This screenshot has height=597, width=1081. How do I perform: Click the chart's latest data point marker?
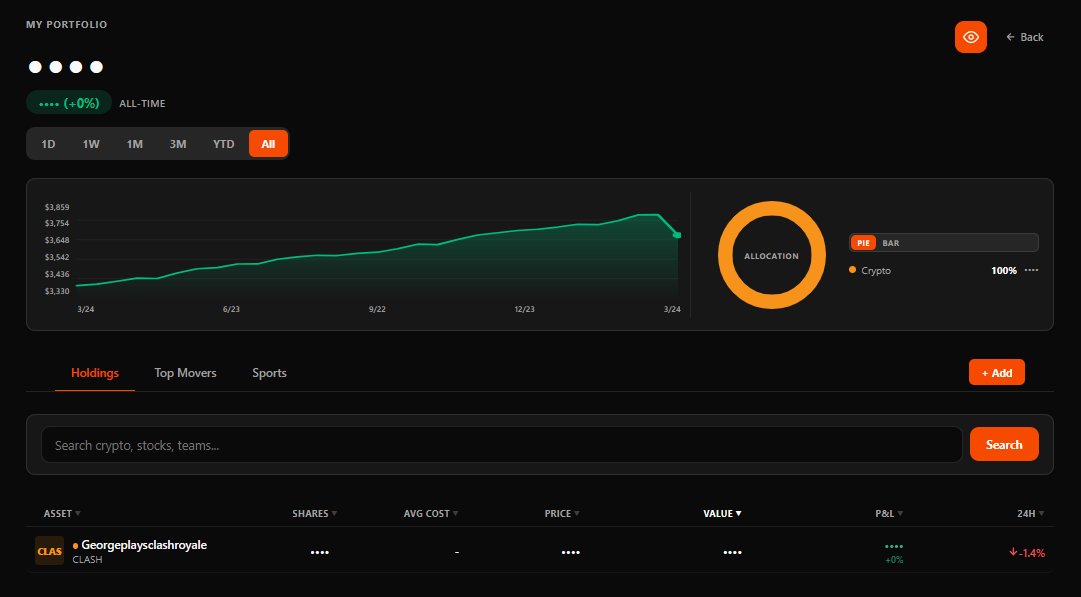click(x=677, y=235)
